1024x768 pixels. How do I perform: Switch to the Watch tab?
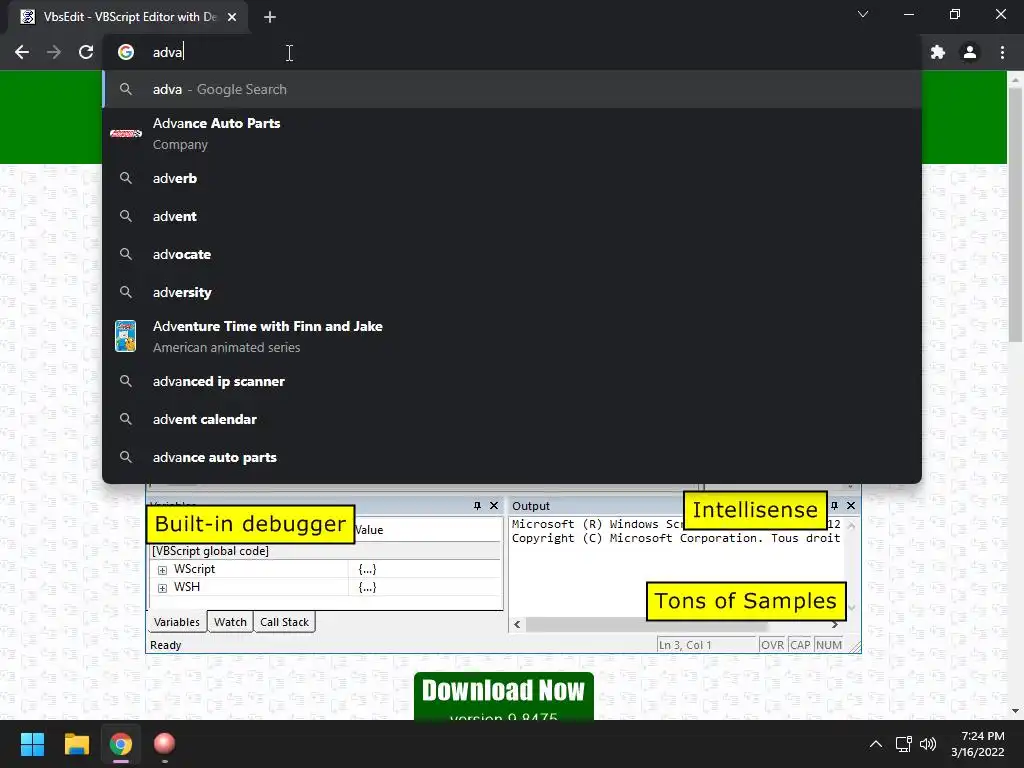[x=231, y=622]
